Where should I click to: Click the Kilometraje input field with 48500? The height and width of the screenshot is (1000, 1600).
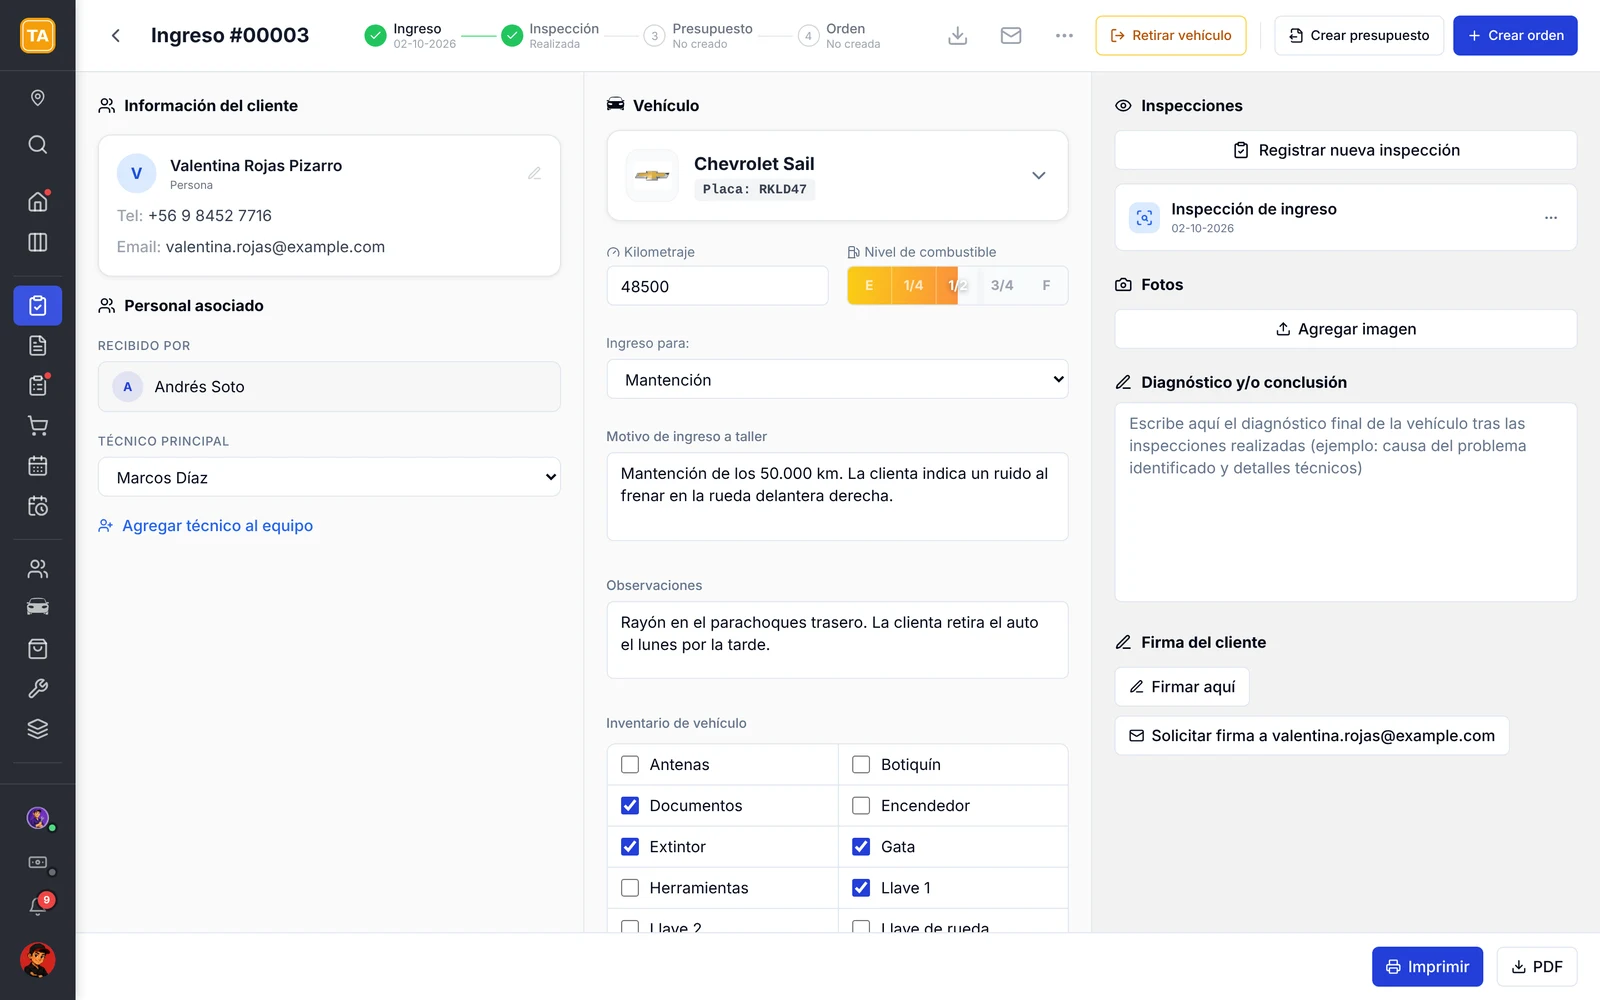point(717,286)
